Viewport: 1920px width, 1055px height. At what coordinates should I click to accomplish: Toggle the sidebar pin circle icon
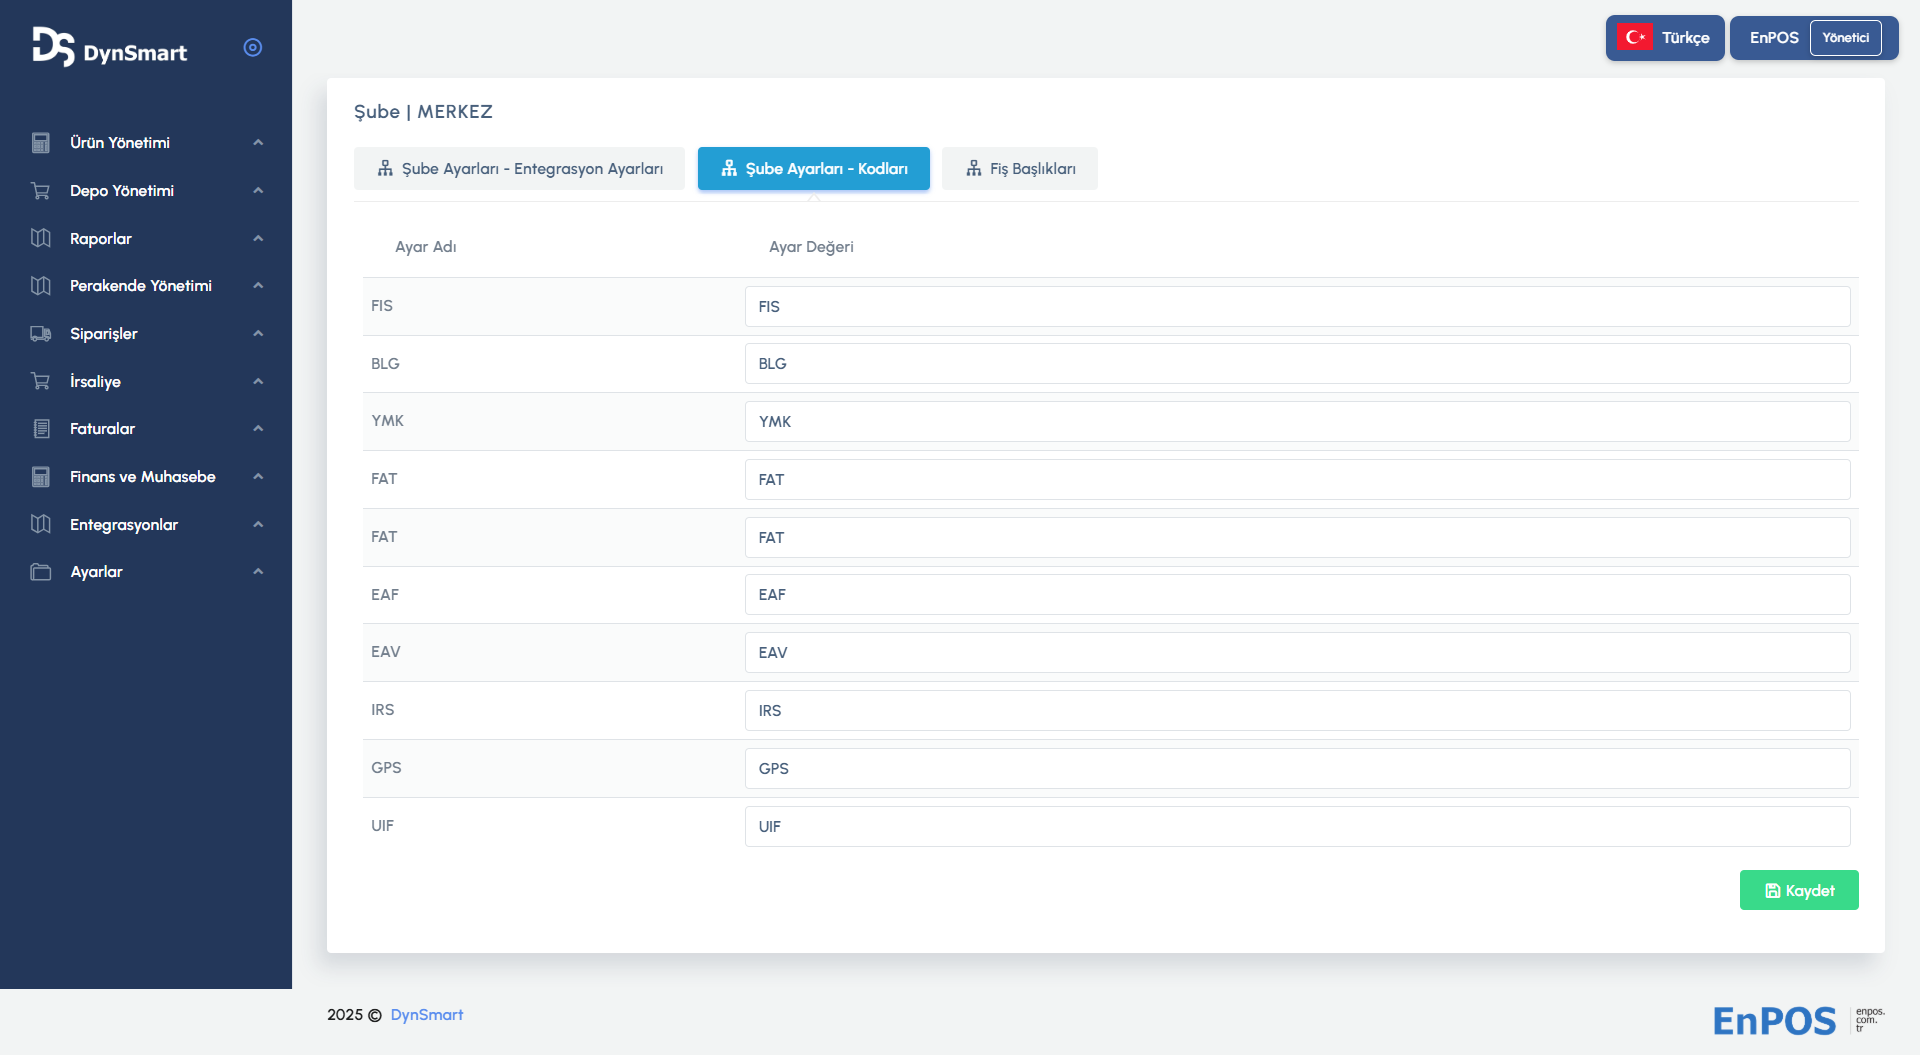click(x=253, y=48)
